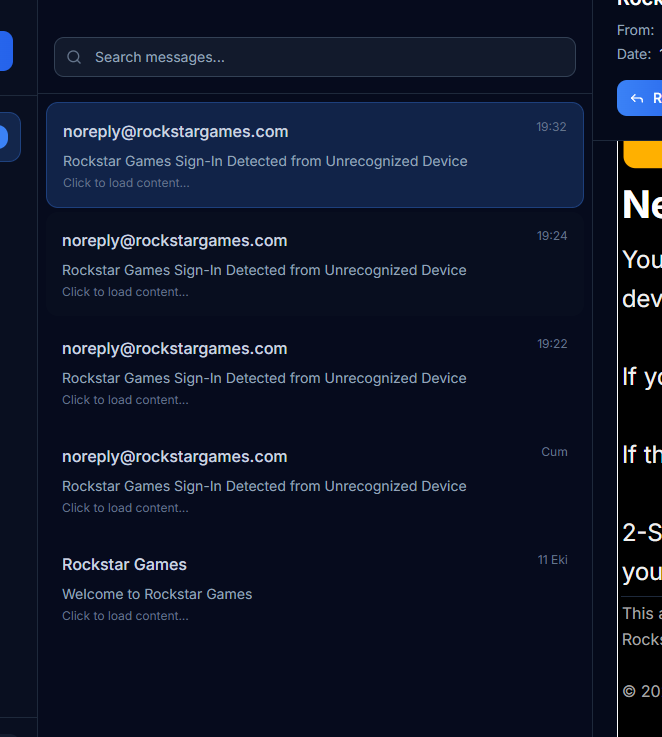This screenshot has height=737, width=662.
Task: Click the 'Date:' label in the message header
Action: click(x=634, y=55)
